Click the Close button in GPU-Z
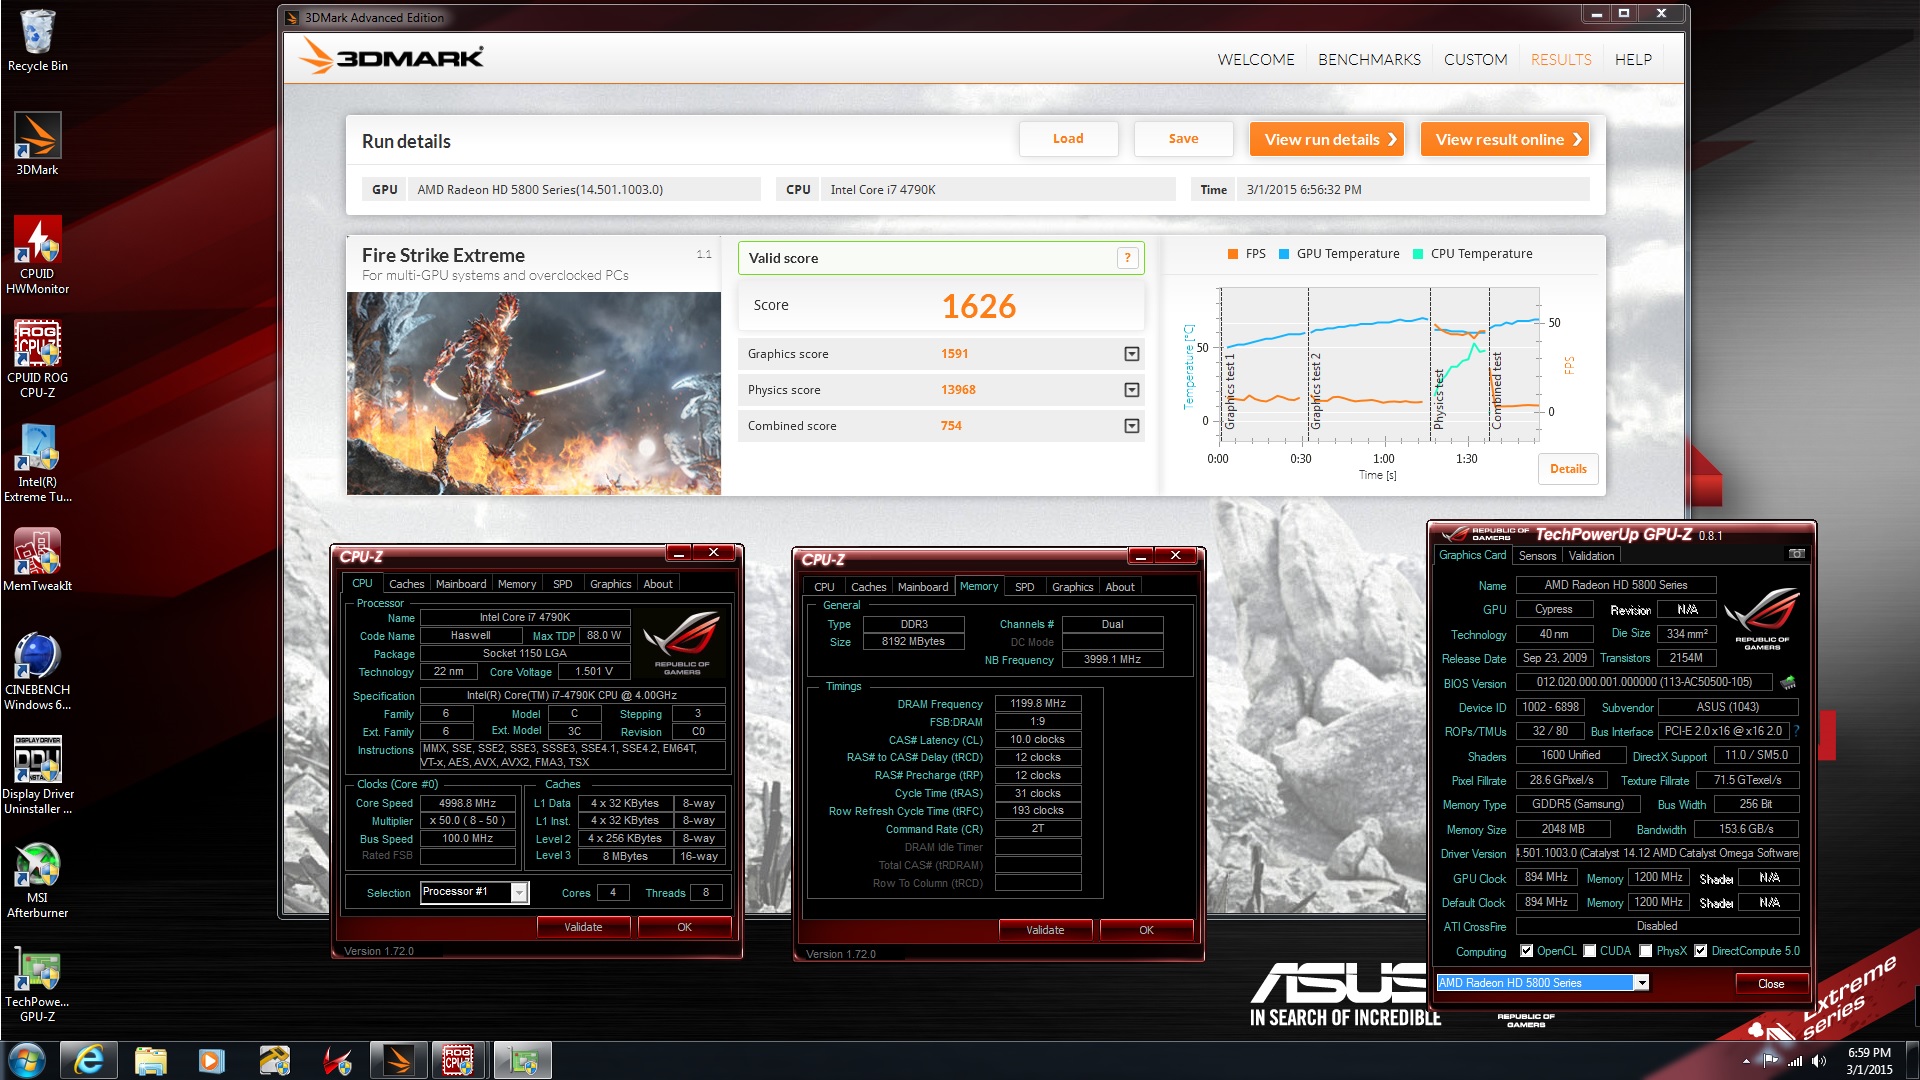 1771,984
